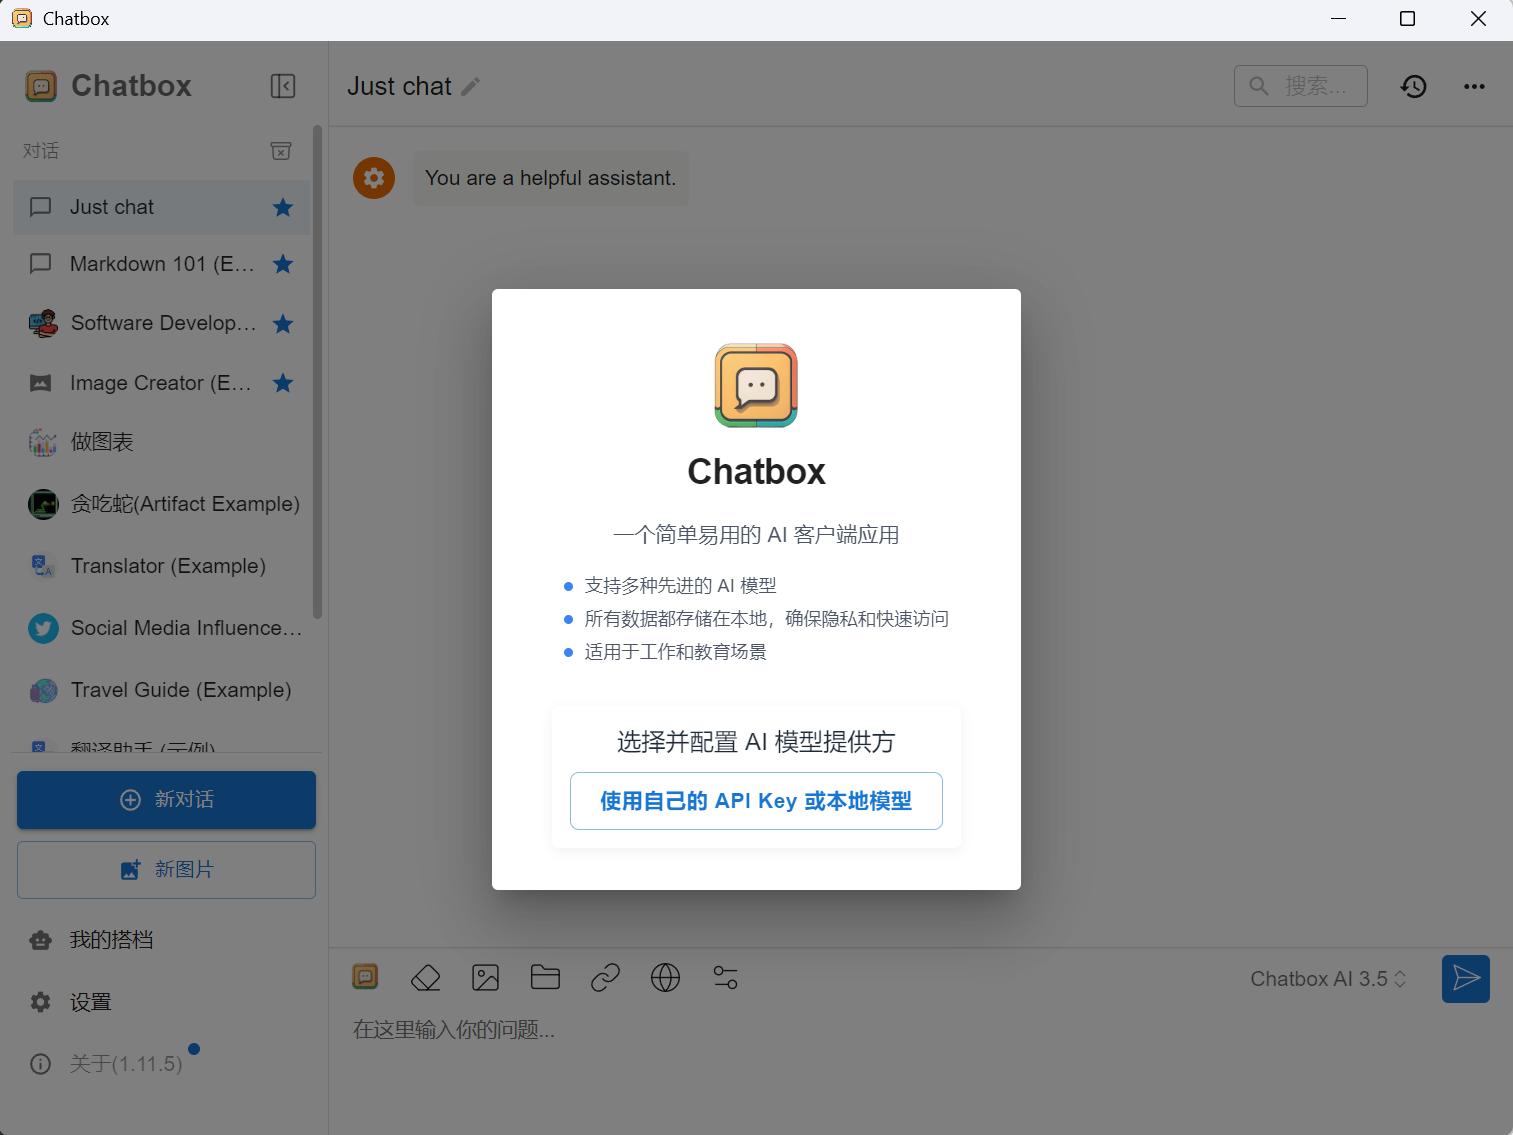This screenshot has width=1513, height=1135.
Task: Open the Image Creator conversation
Action: coord(162,383)
